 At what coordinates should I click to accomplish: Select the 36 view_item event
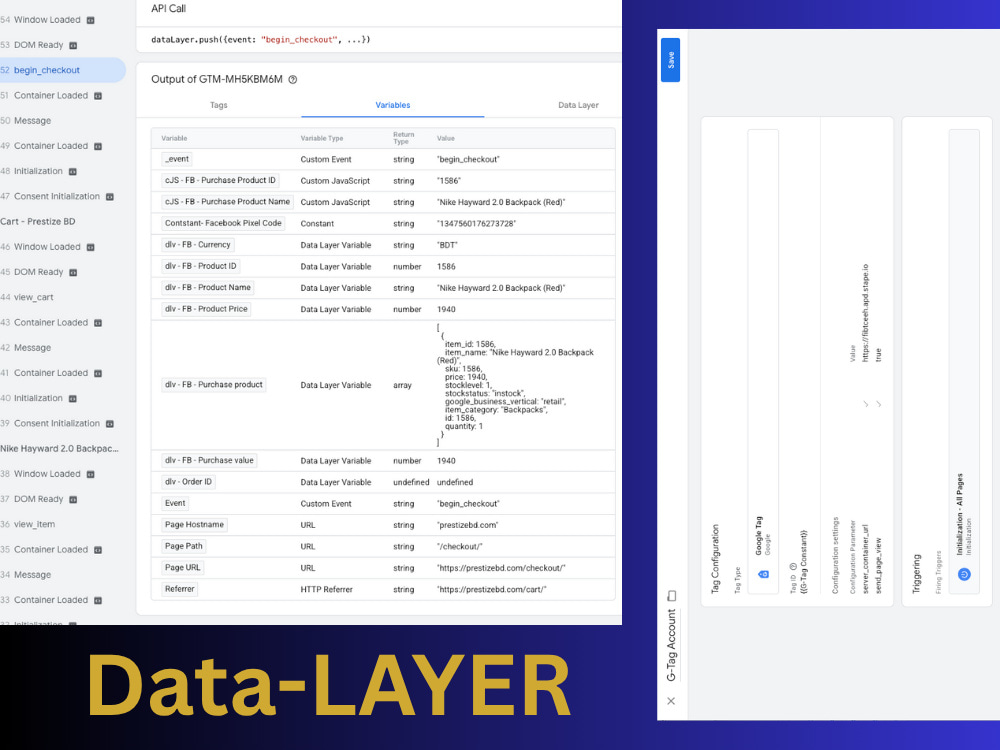pos(27,524)
